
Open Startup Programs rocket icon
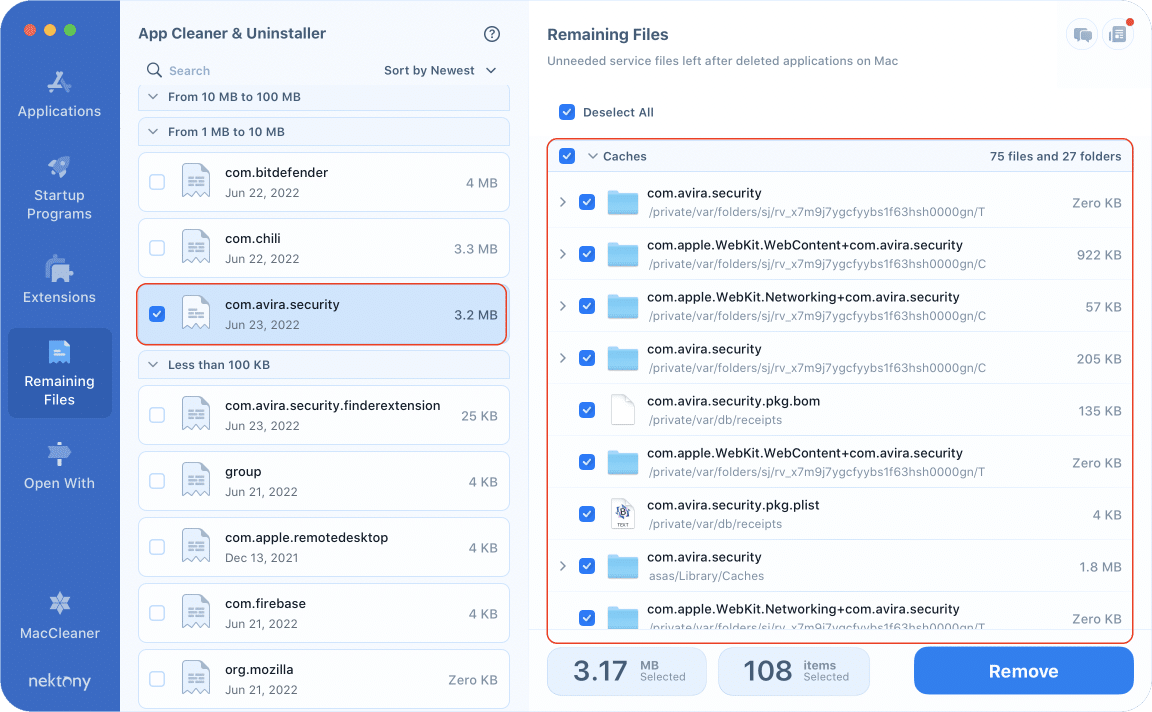(60, 167)
